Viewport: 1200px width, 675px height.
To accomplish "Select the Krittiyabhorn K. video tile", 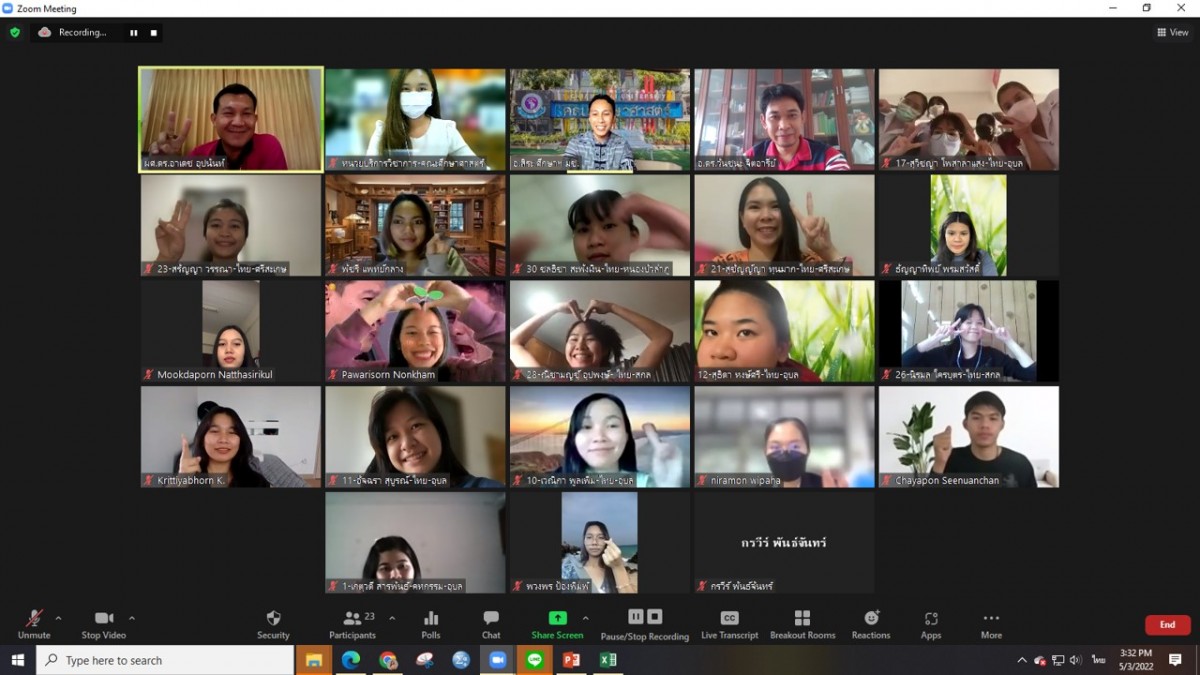I will coord(230,437).
